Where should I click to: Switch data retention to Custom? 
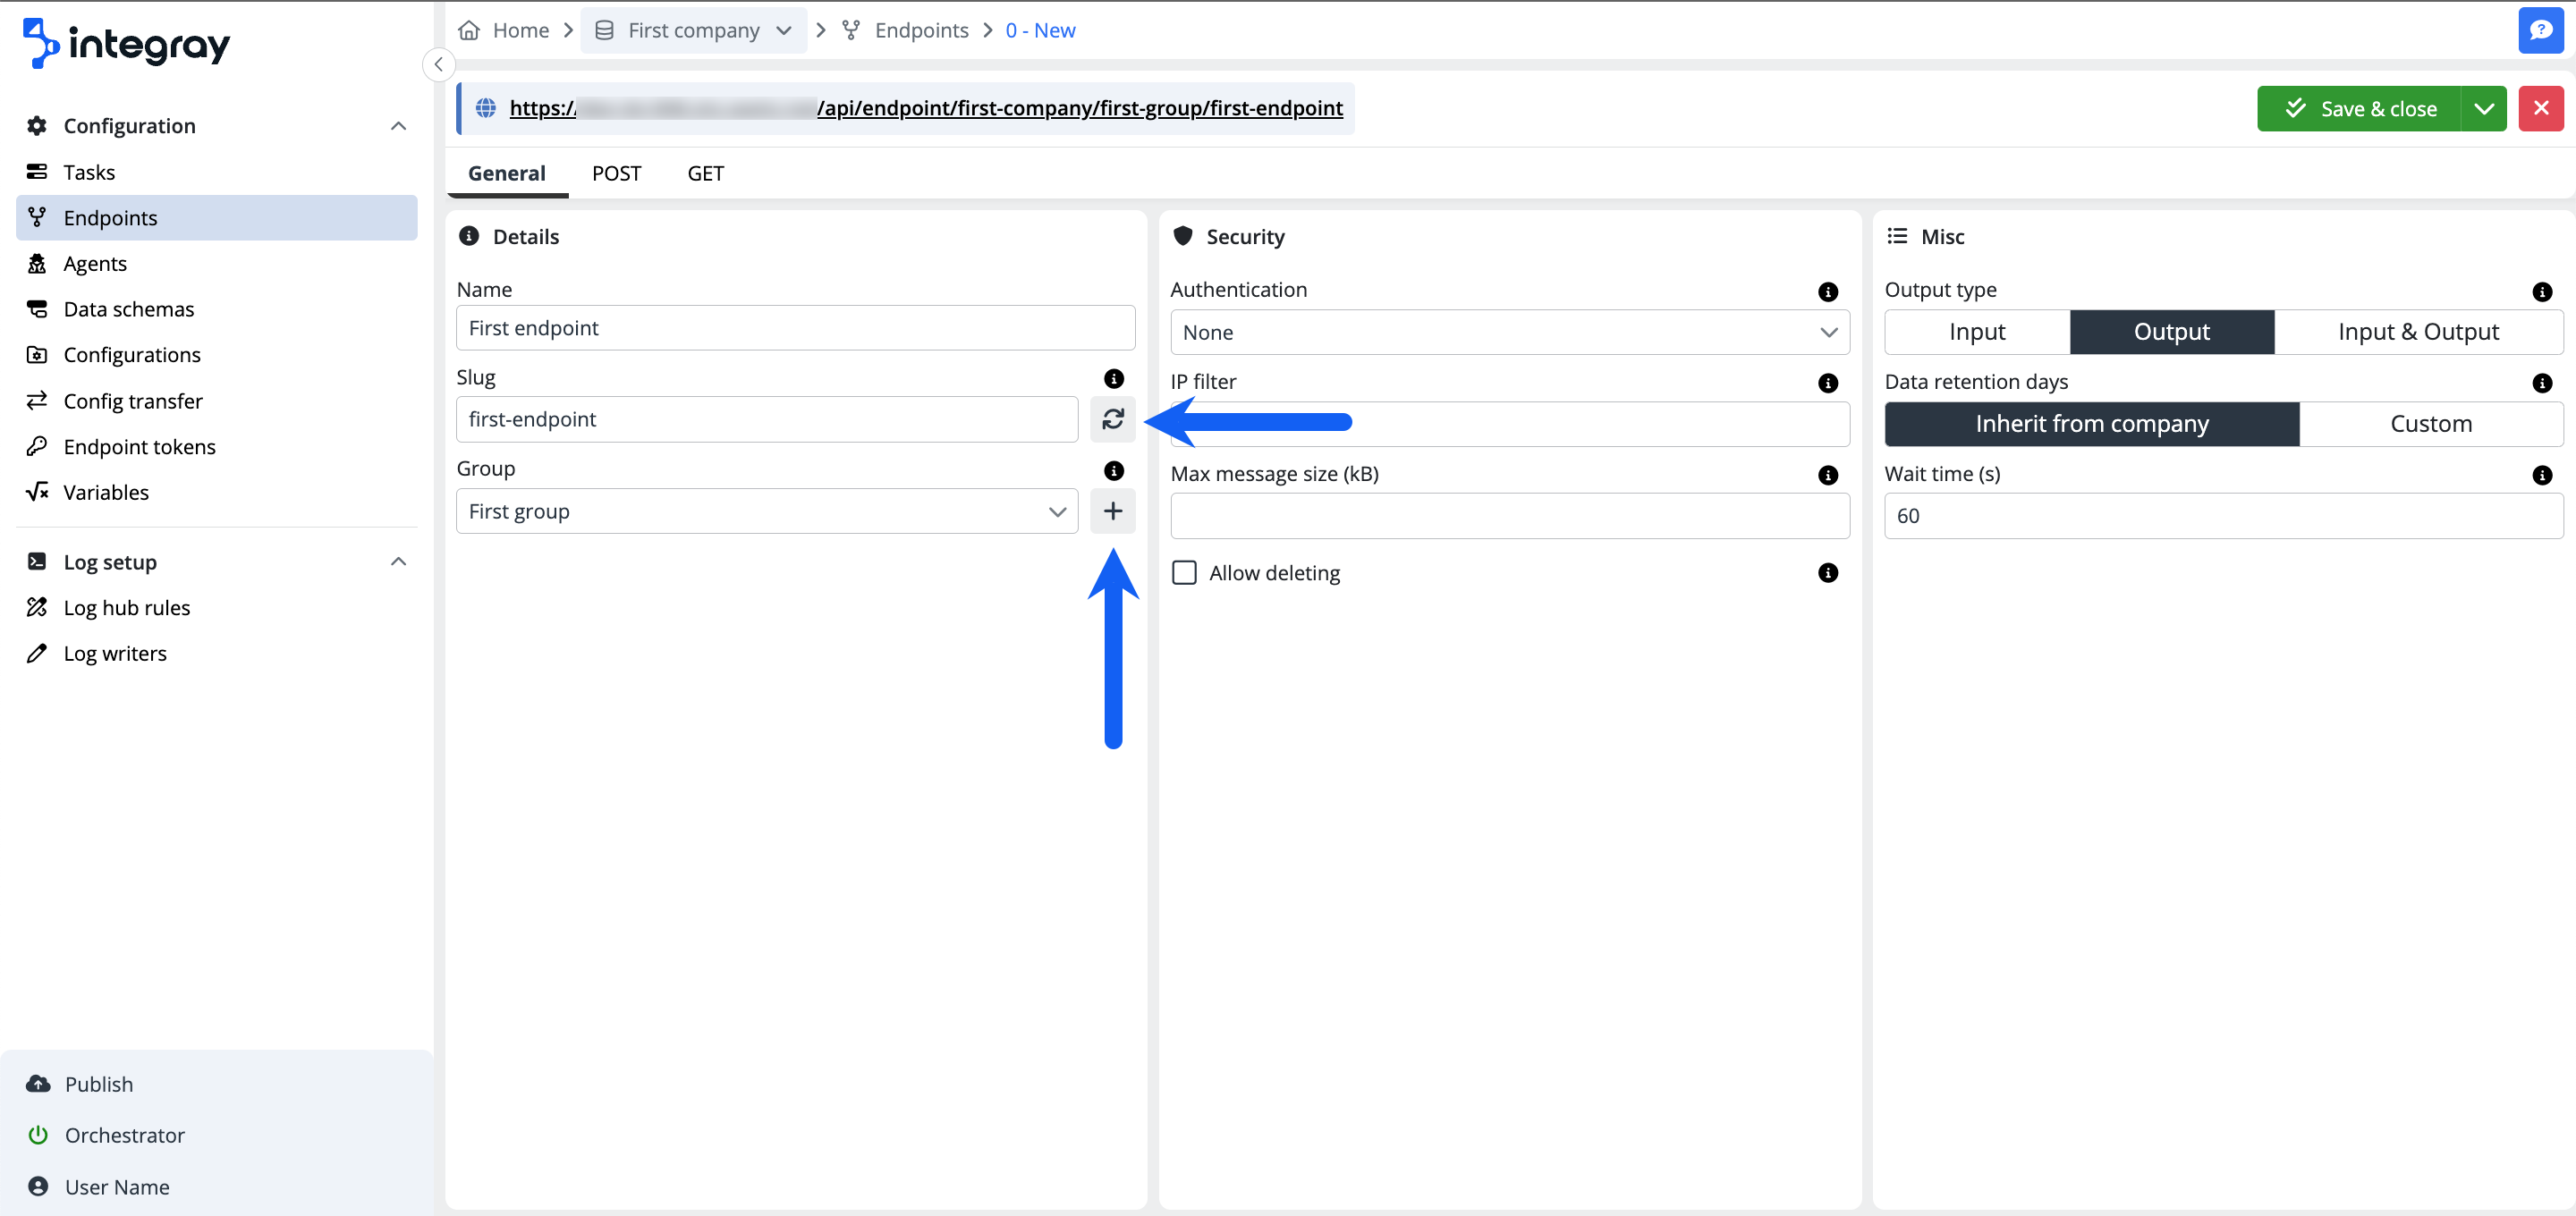(x=2430, y=423)
